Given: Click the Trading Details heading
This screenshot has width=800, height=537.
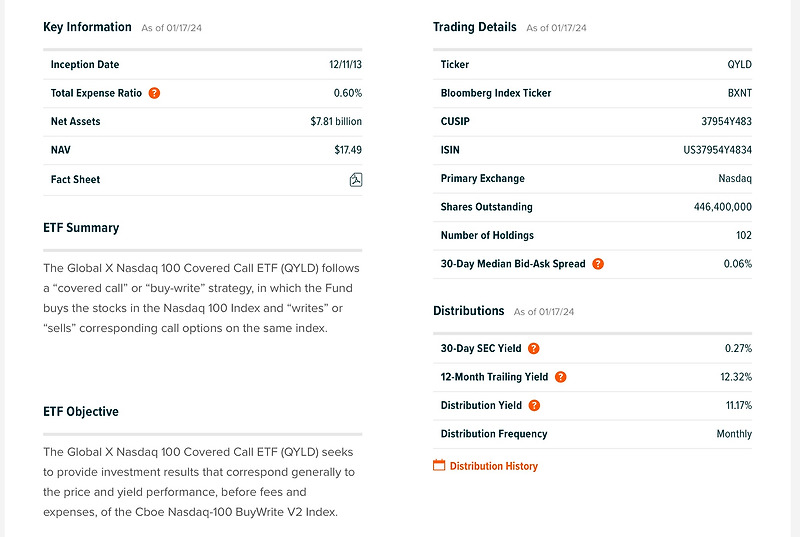Looking at the screenshot, I should coord(475,27).
